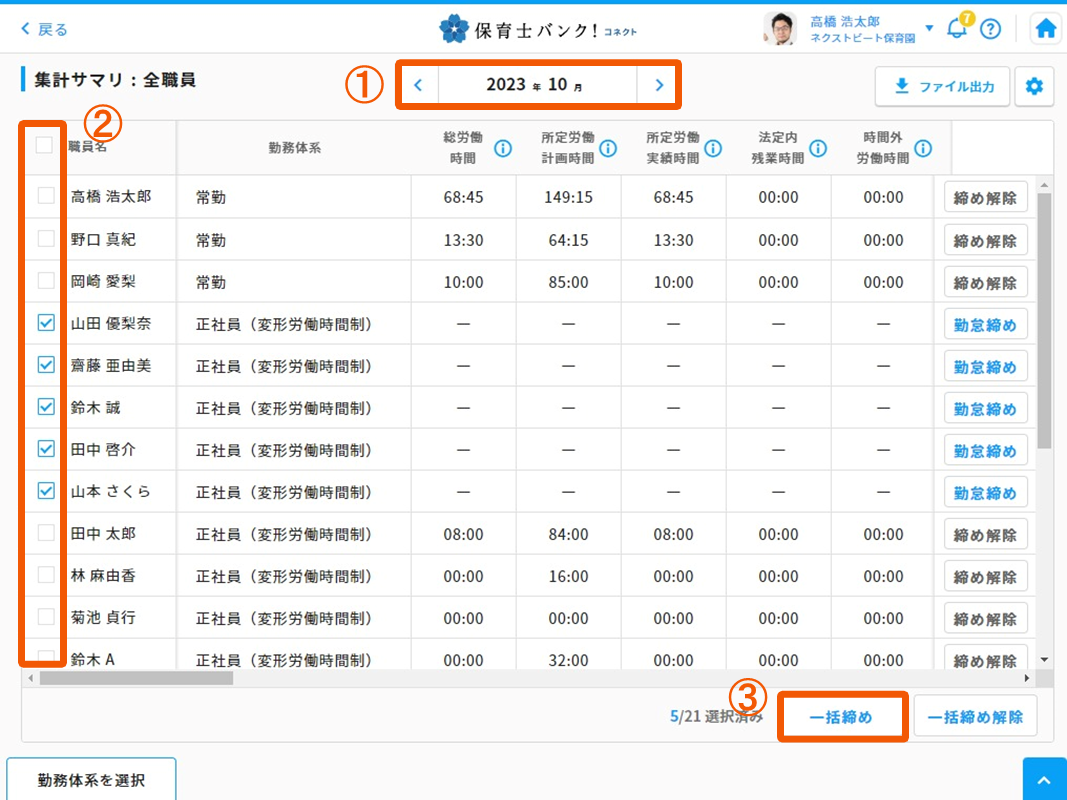Screen dimensions: 1067x800
Task: Click info icon next to 時間外労働時間
Action: tap(923, 149)
